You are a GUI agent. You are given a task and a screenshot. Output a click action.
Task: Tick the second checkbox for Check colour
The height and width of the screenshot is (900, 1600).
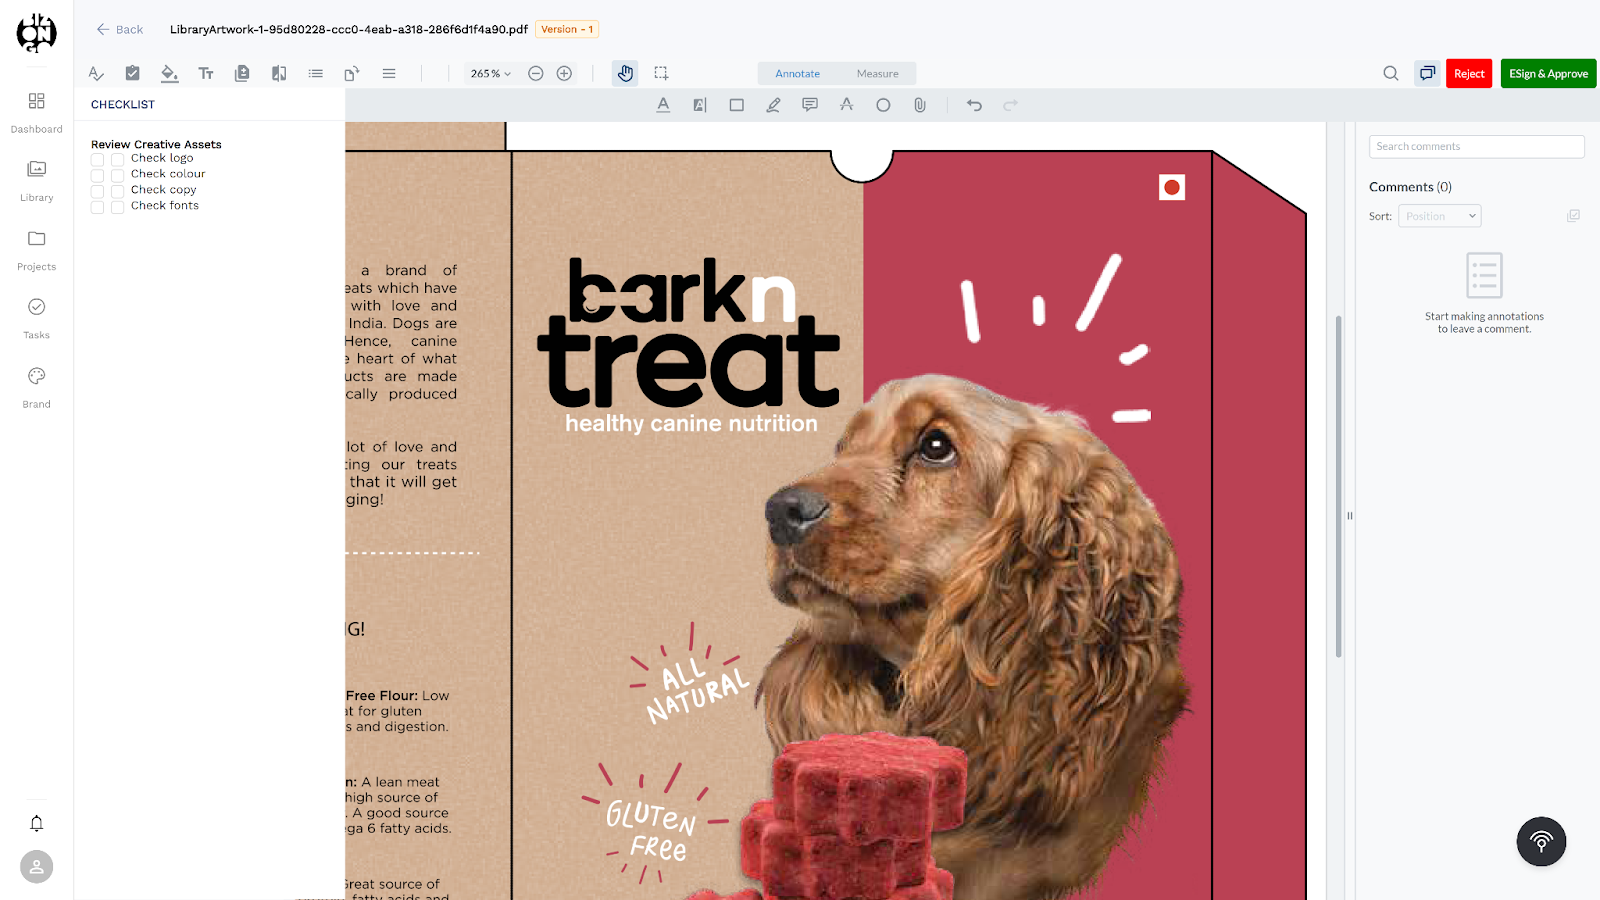pos(117,175)
